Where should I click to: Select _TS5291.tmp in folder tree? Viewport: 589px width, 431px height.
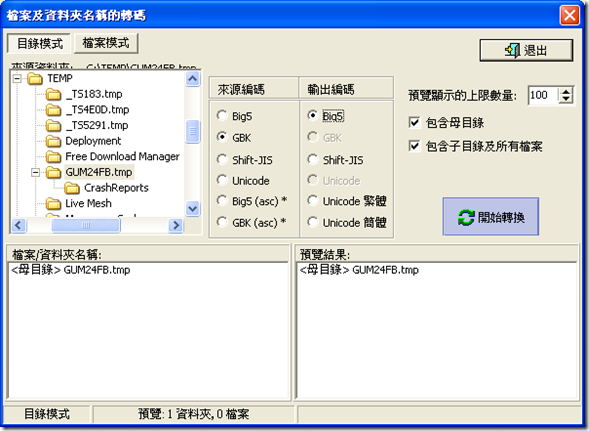97,126
